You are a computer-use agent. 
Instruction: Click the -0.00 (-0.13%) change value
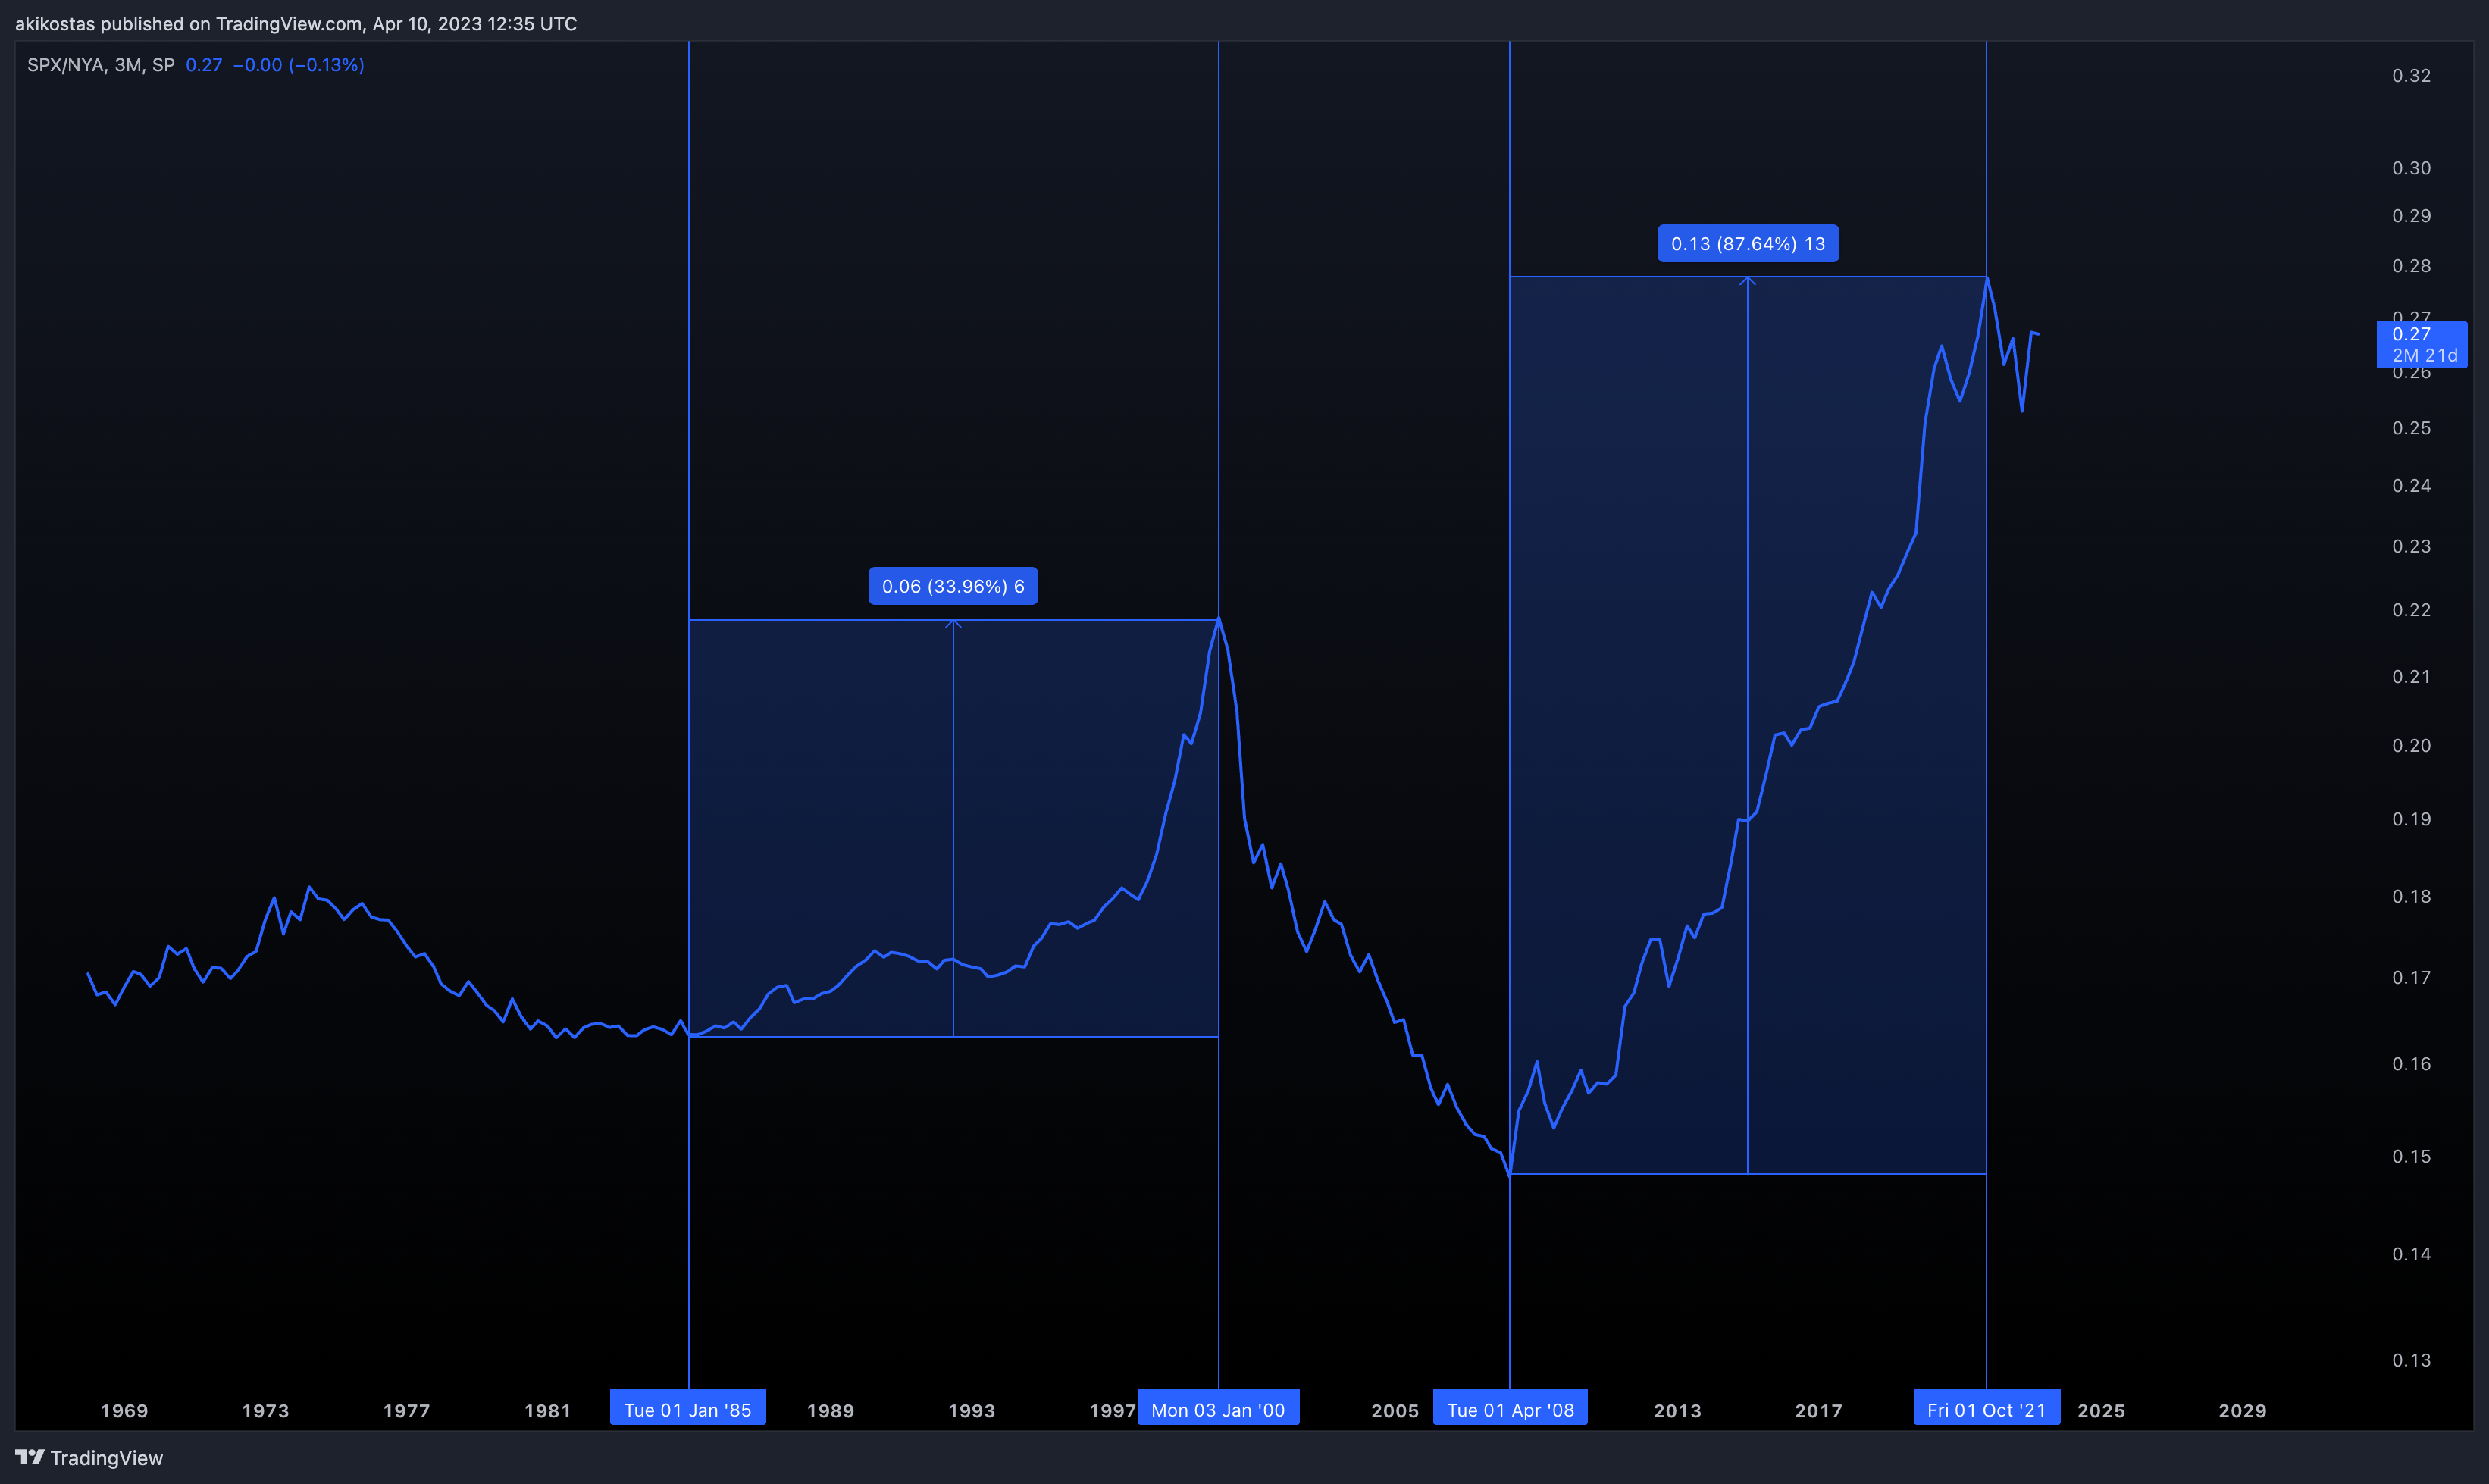298,65
